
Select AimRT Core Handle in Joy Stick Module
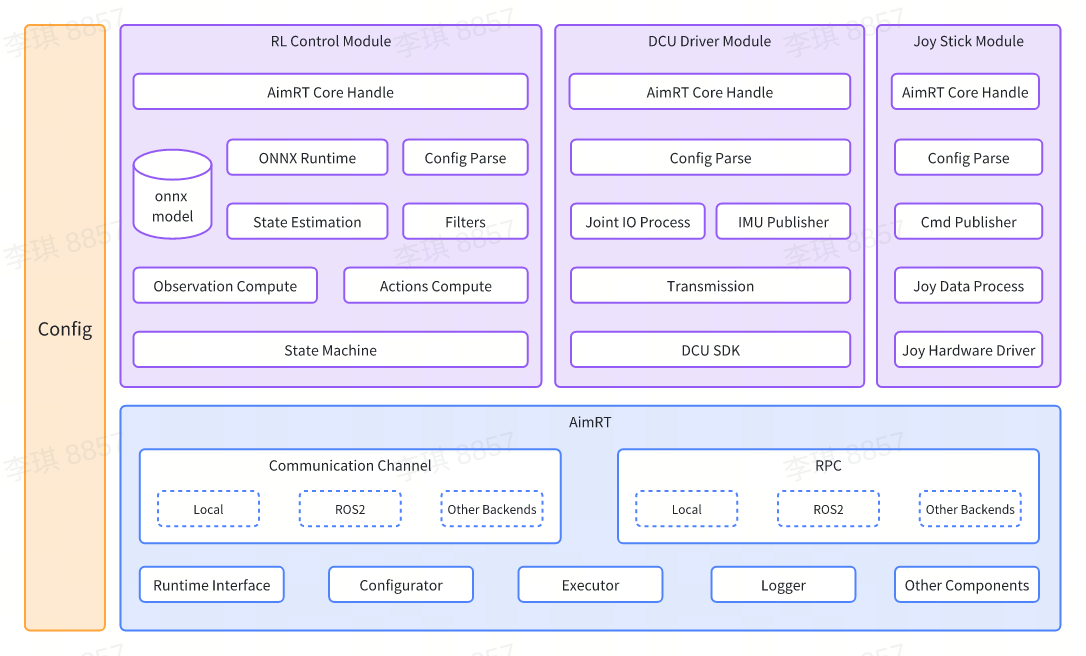pyautogui.click(x=965, y=92)
